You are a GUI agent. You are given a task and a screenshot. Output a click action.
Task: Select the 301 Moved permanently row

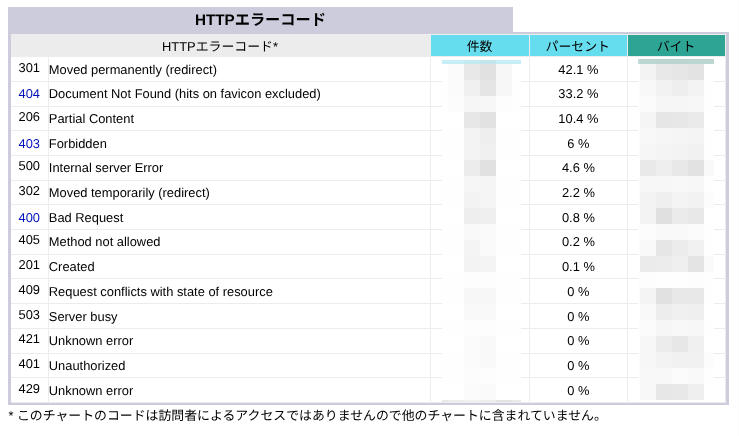(368, 69)
